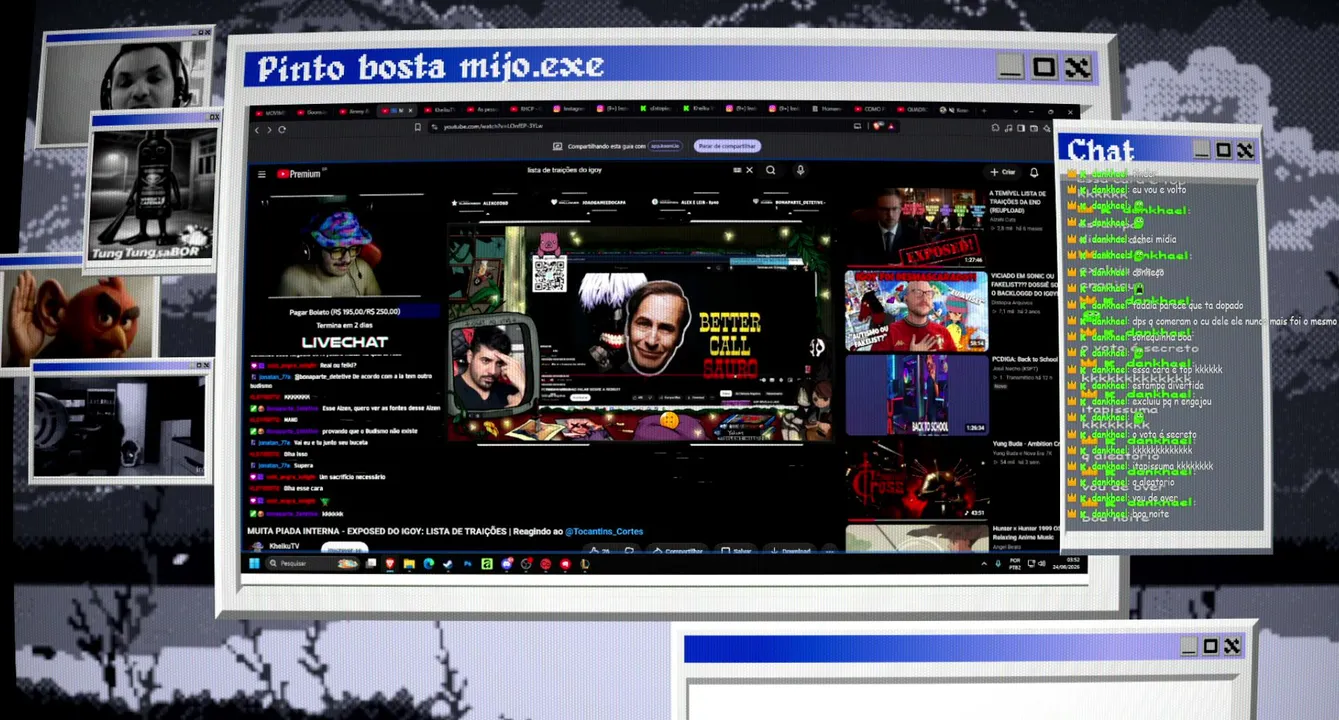
Task: Go forward in the browser
Action: (x=269, y=129)
